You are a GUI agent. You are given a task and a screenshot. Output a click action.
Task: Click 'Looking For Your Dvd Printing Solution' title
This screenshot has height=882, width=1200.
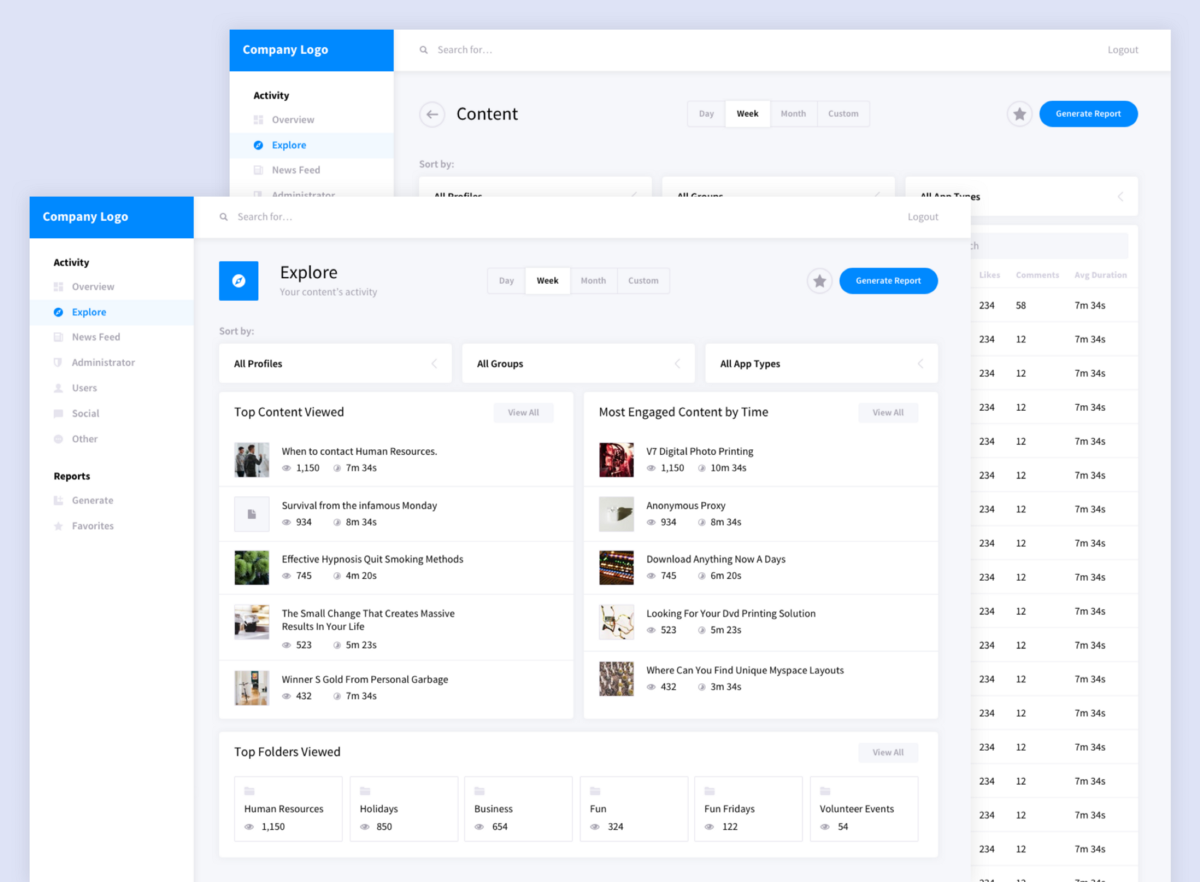pos(731,614)
